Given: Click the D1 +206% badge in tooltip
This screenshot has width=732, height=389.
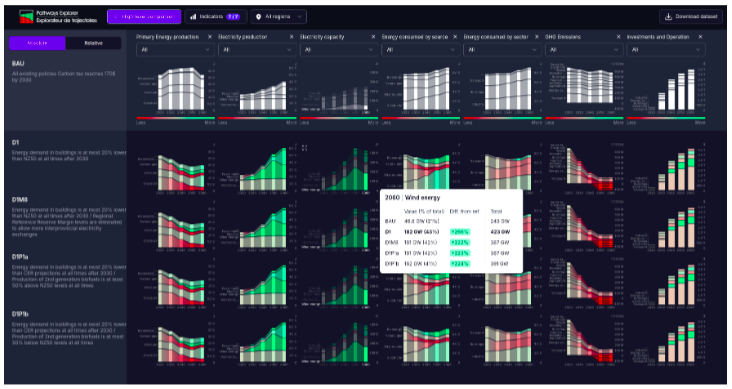Looking at the screenshot, I should (x=460, y=232).
